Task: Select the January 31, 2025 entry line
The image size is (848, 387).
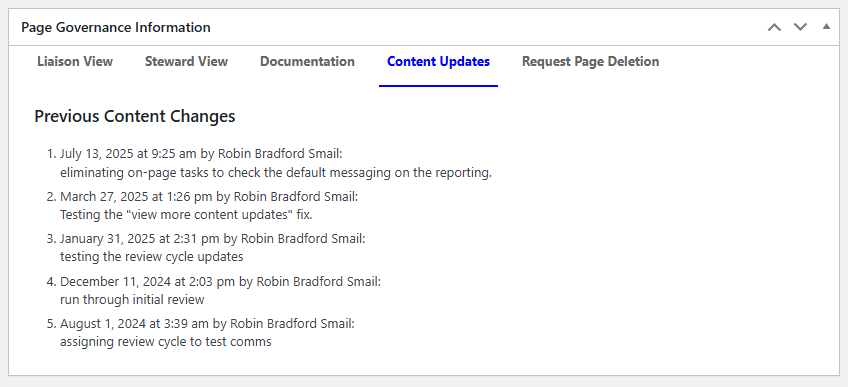Action: 213,238
